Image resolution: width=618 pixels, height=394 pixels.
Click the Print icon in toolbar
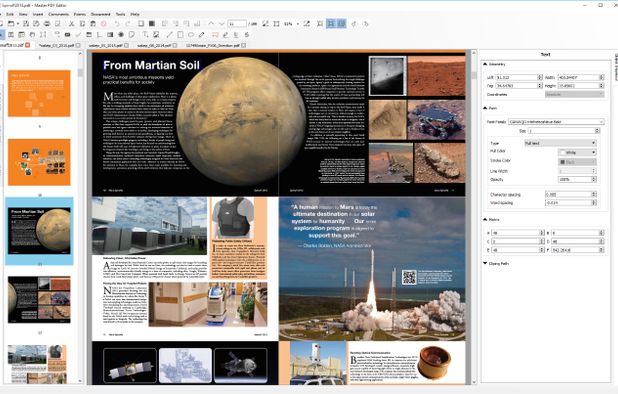[x=47, y=24]
